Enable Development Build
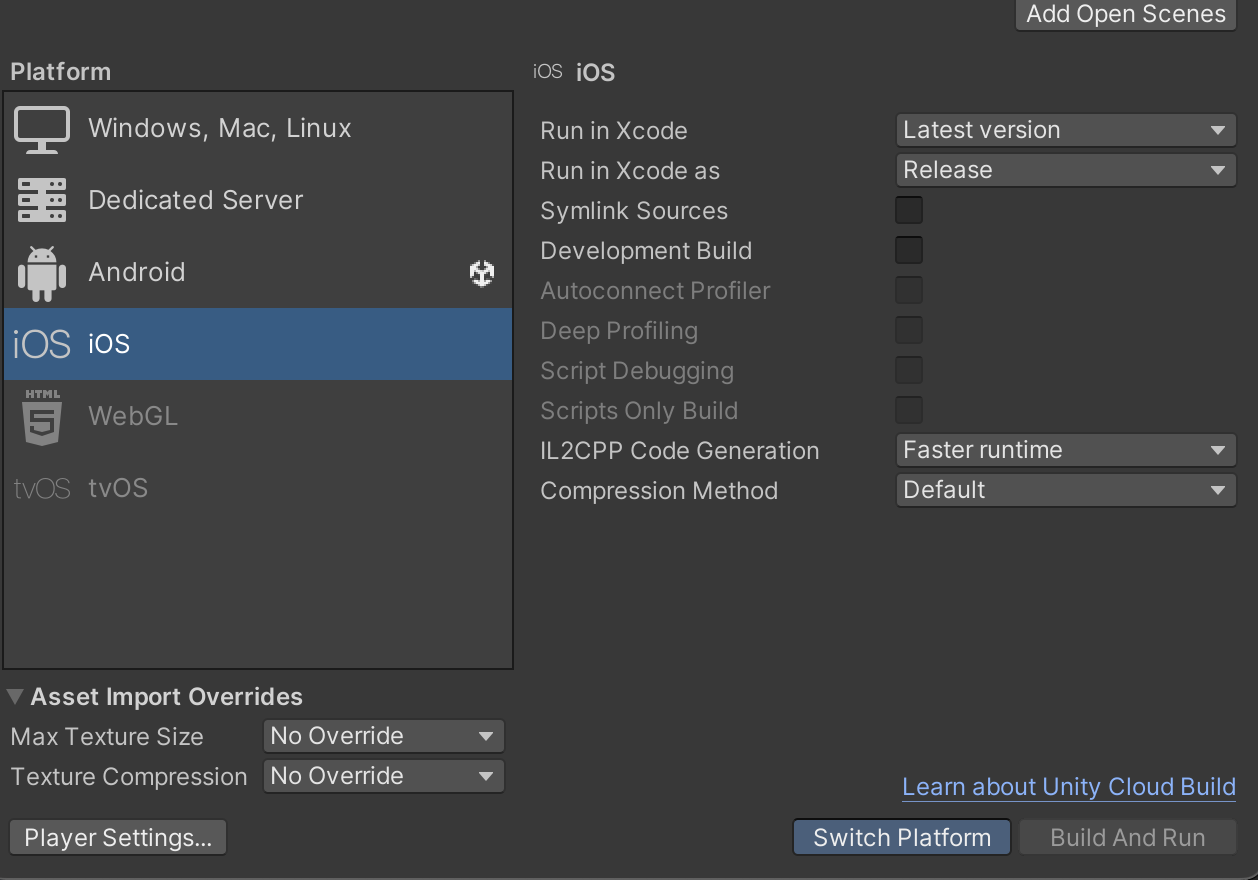Viewport: 1258px width, 880px height. tap(908, 250)
